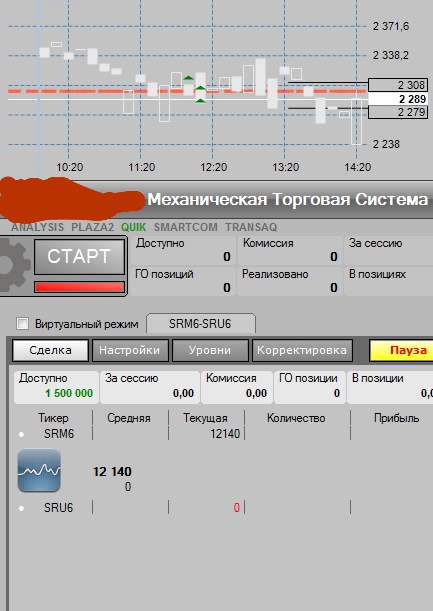Click the Текущая column header

point(205,418)
